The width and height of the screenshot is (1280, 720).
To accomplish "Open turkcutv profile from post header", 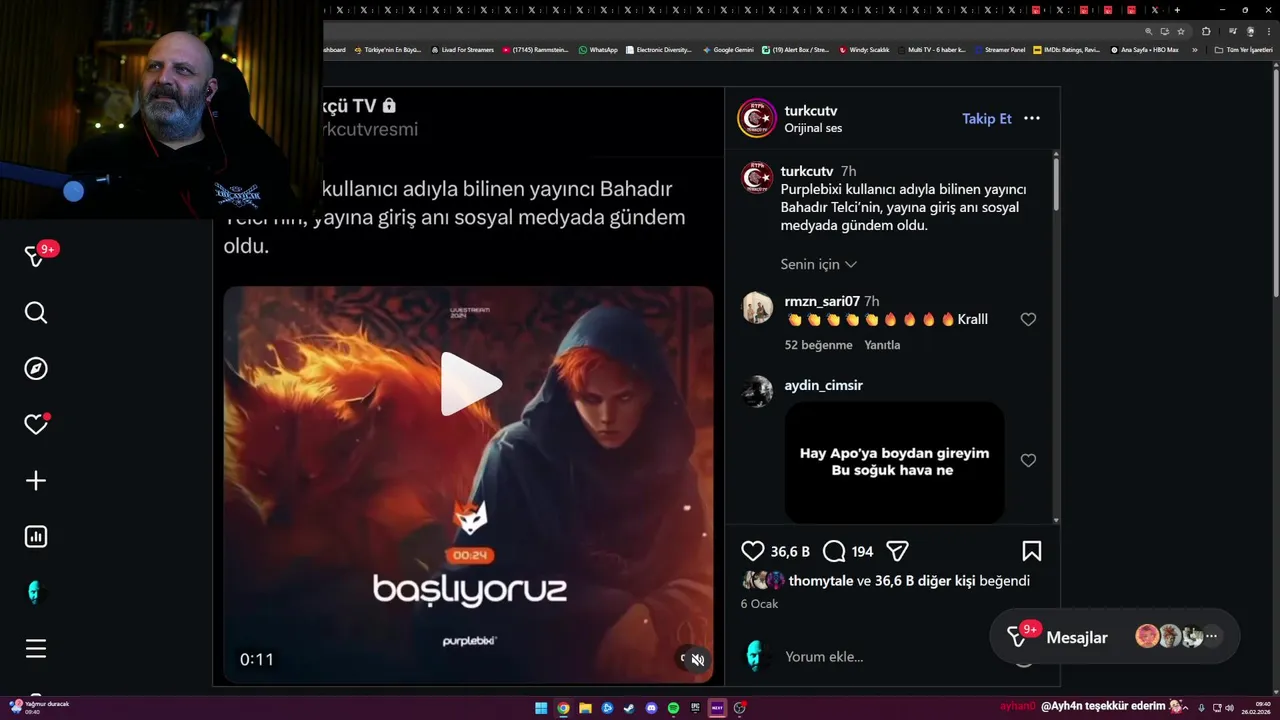I will pos(811,110).
